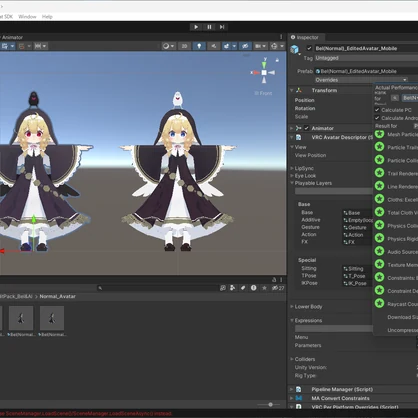Click the thumbnail size slider handle
Image resolution: width=418 pixels, height=418 pixels.
point(270,404)
